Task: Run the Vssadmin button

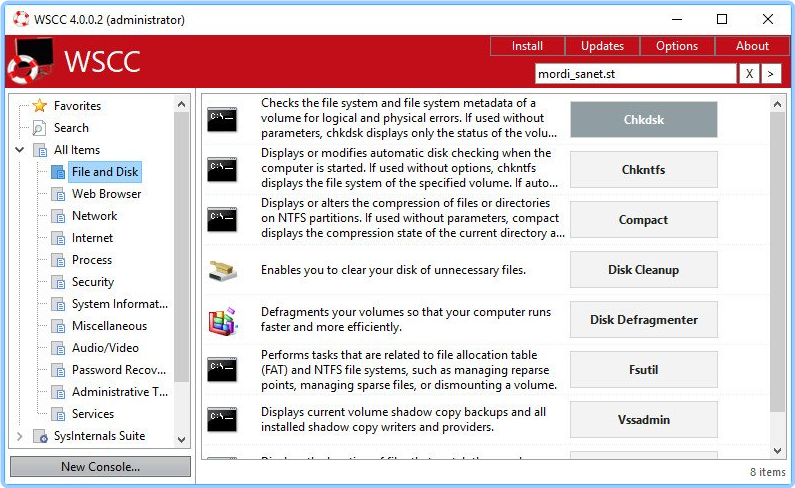Action: [643, 420]
